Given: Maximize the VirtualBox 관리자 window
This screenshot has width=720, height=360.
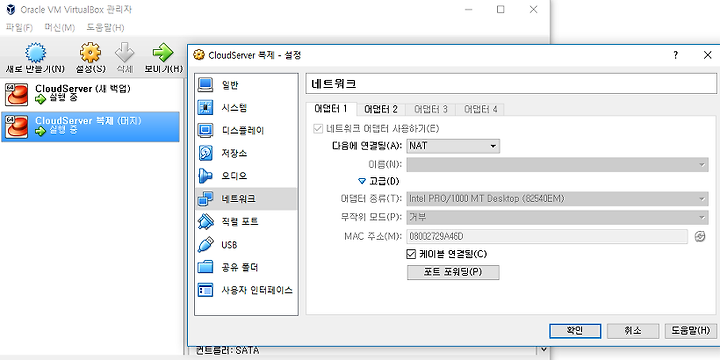Looking at the screenshot, I should 501,9.
